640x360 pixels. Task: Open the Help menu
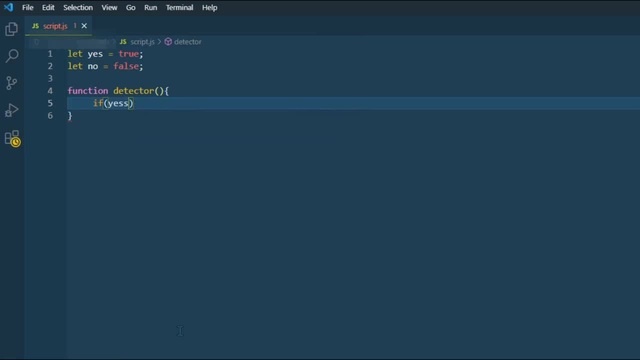click(209, 7)
